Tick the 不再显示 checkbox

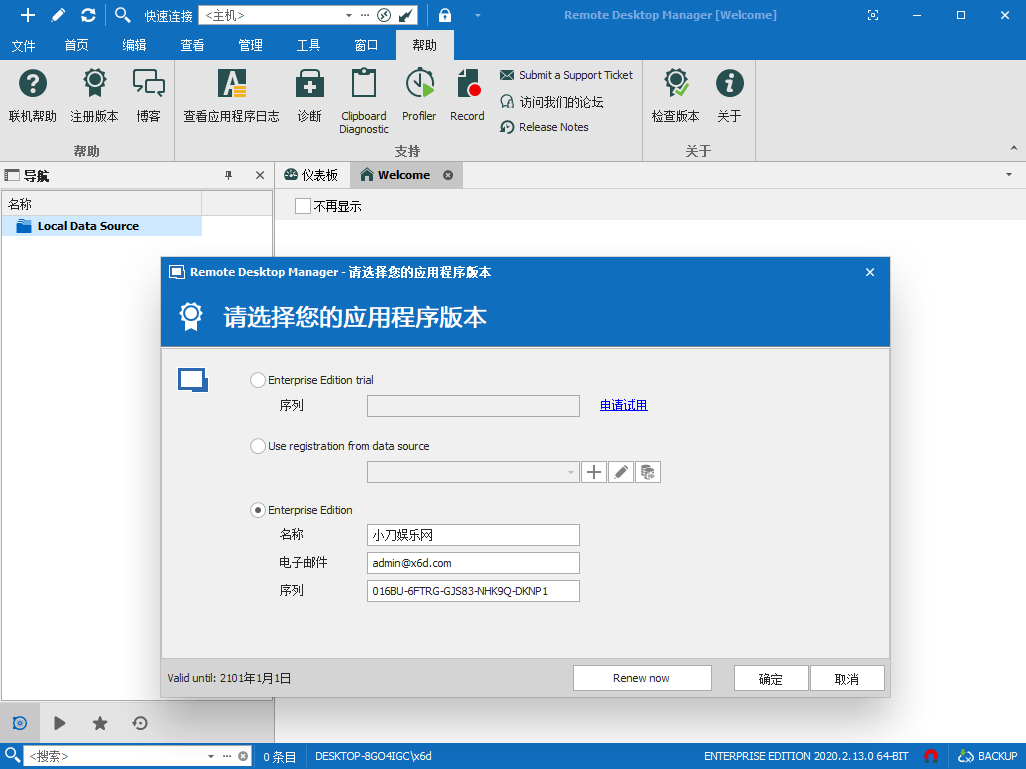pos(303,206)
